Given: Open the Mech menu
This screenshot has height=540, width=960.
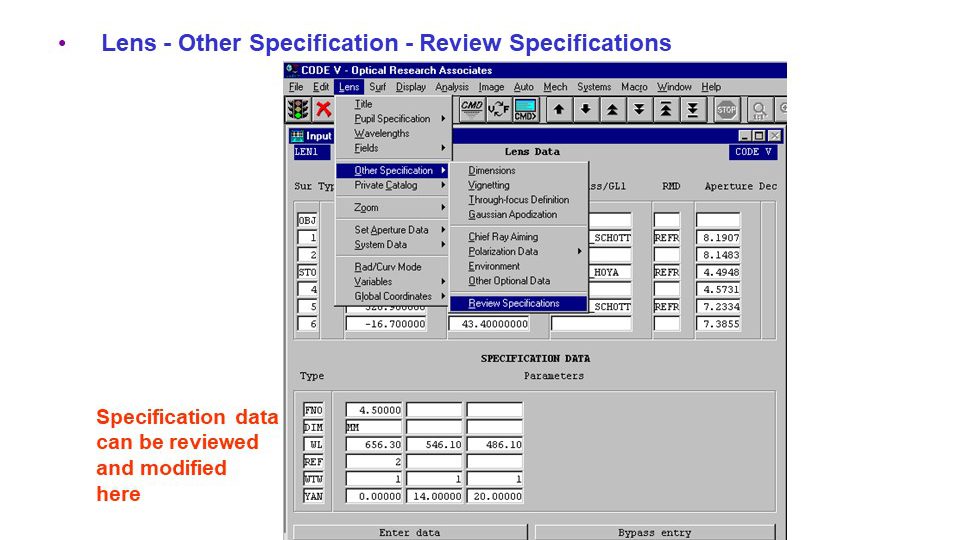Looking at the screenshot, I should point(555,87).
